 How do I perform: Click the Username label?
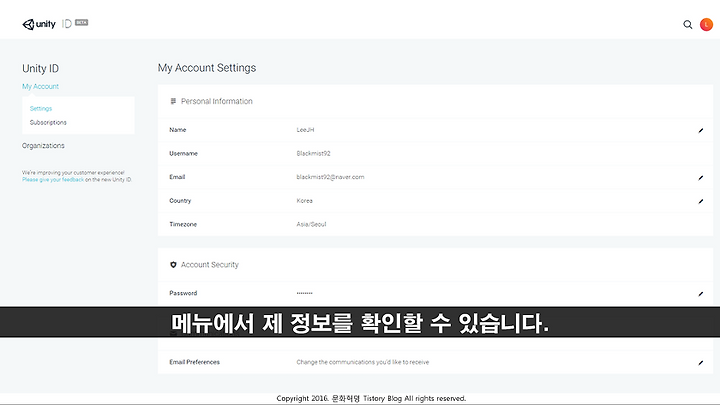click(x=183, y=153)
